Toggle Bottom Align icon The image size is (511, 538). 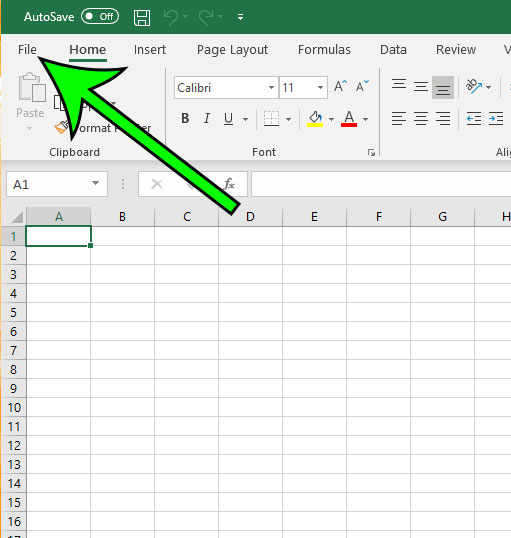tap(443, 87)
